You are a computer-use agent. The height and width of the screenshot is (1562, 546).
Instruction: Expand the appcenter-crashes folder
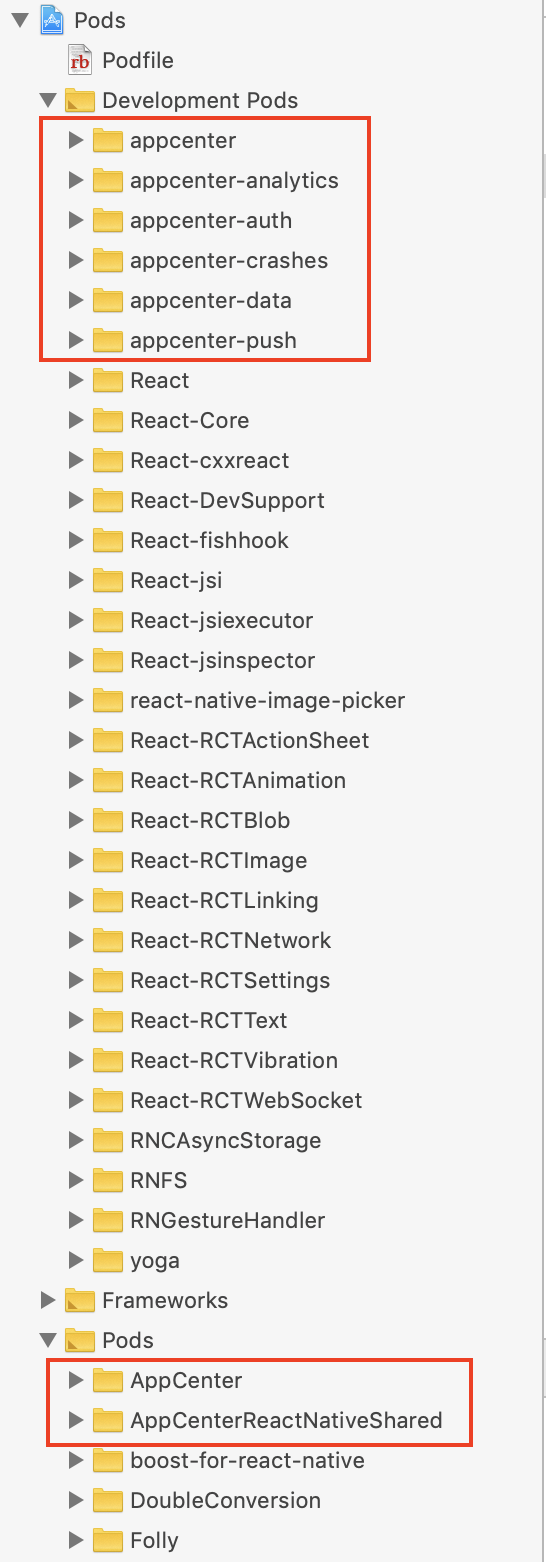[75, 260]
